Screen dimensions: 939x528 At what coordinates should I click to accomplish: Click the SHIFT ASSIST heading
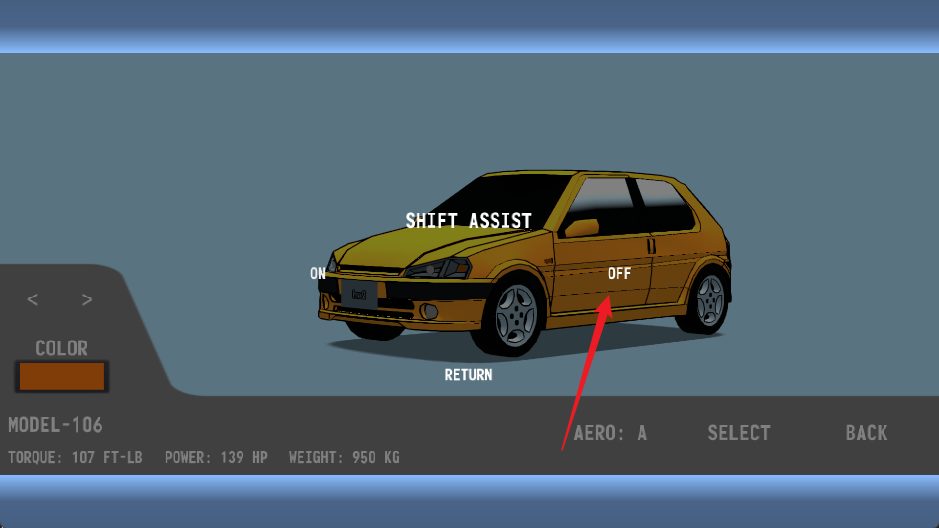pyautogui.click(x=468, y=220)
